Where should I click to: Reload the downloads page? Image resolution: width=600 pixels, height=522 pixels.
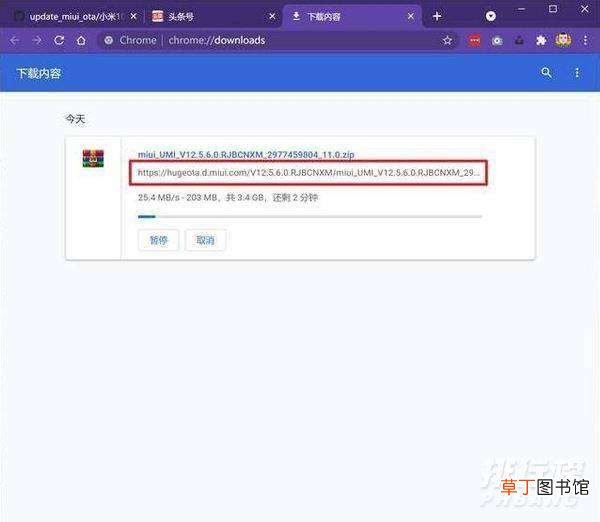(59, 40)
